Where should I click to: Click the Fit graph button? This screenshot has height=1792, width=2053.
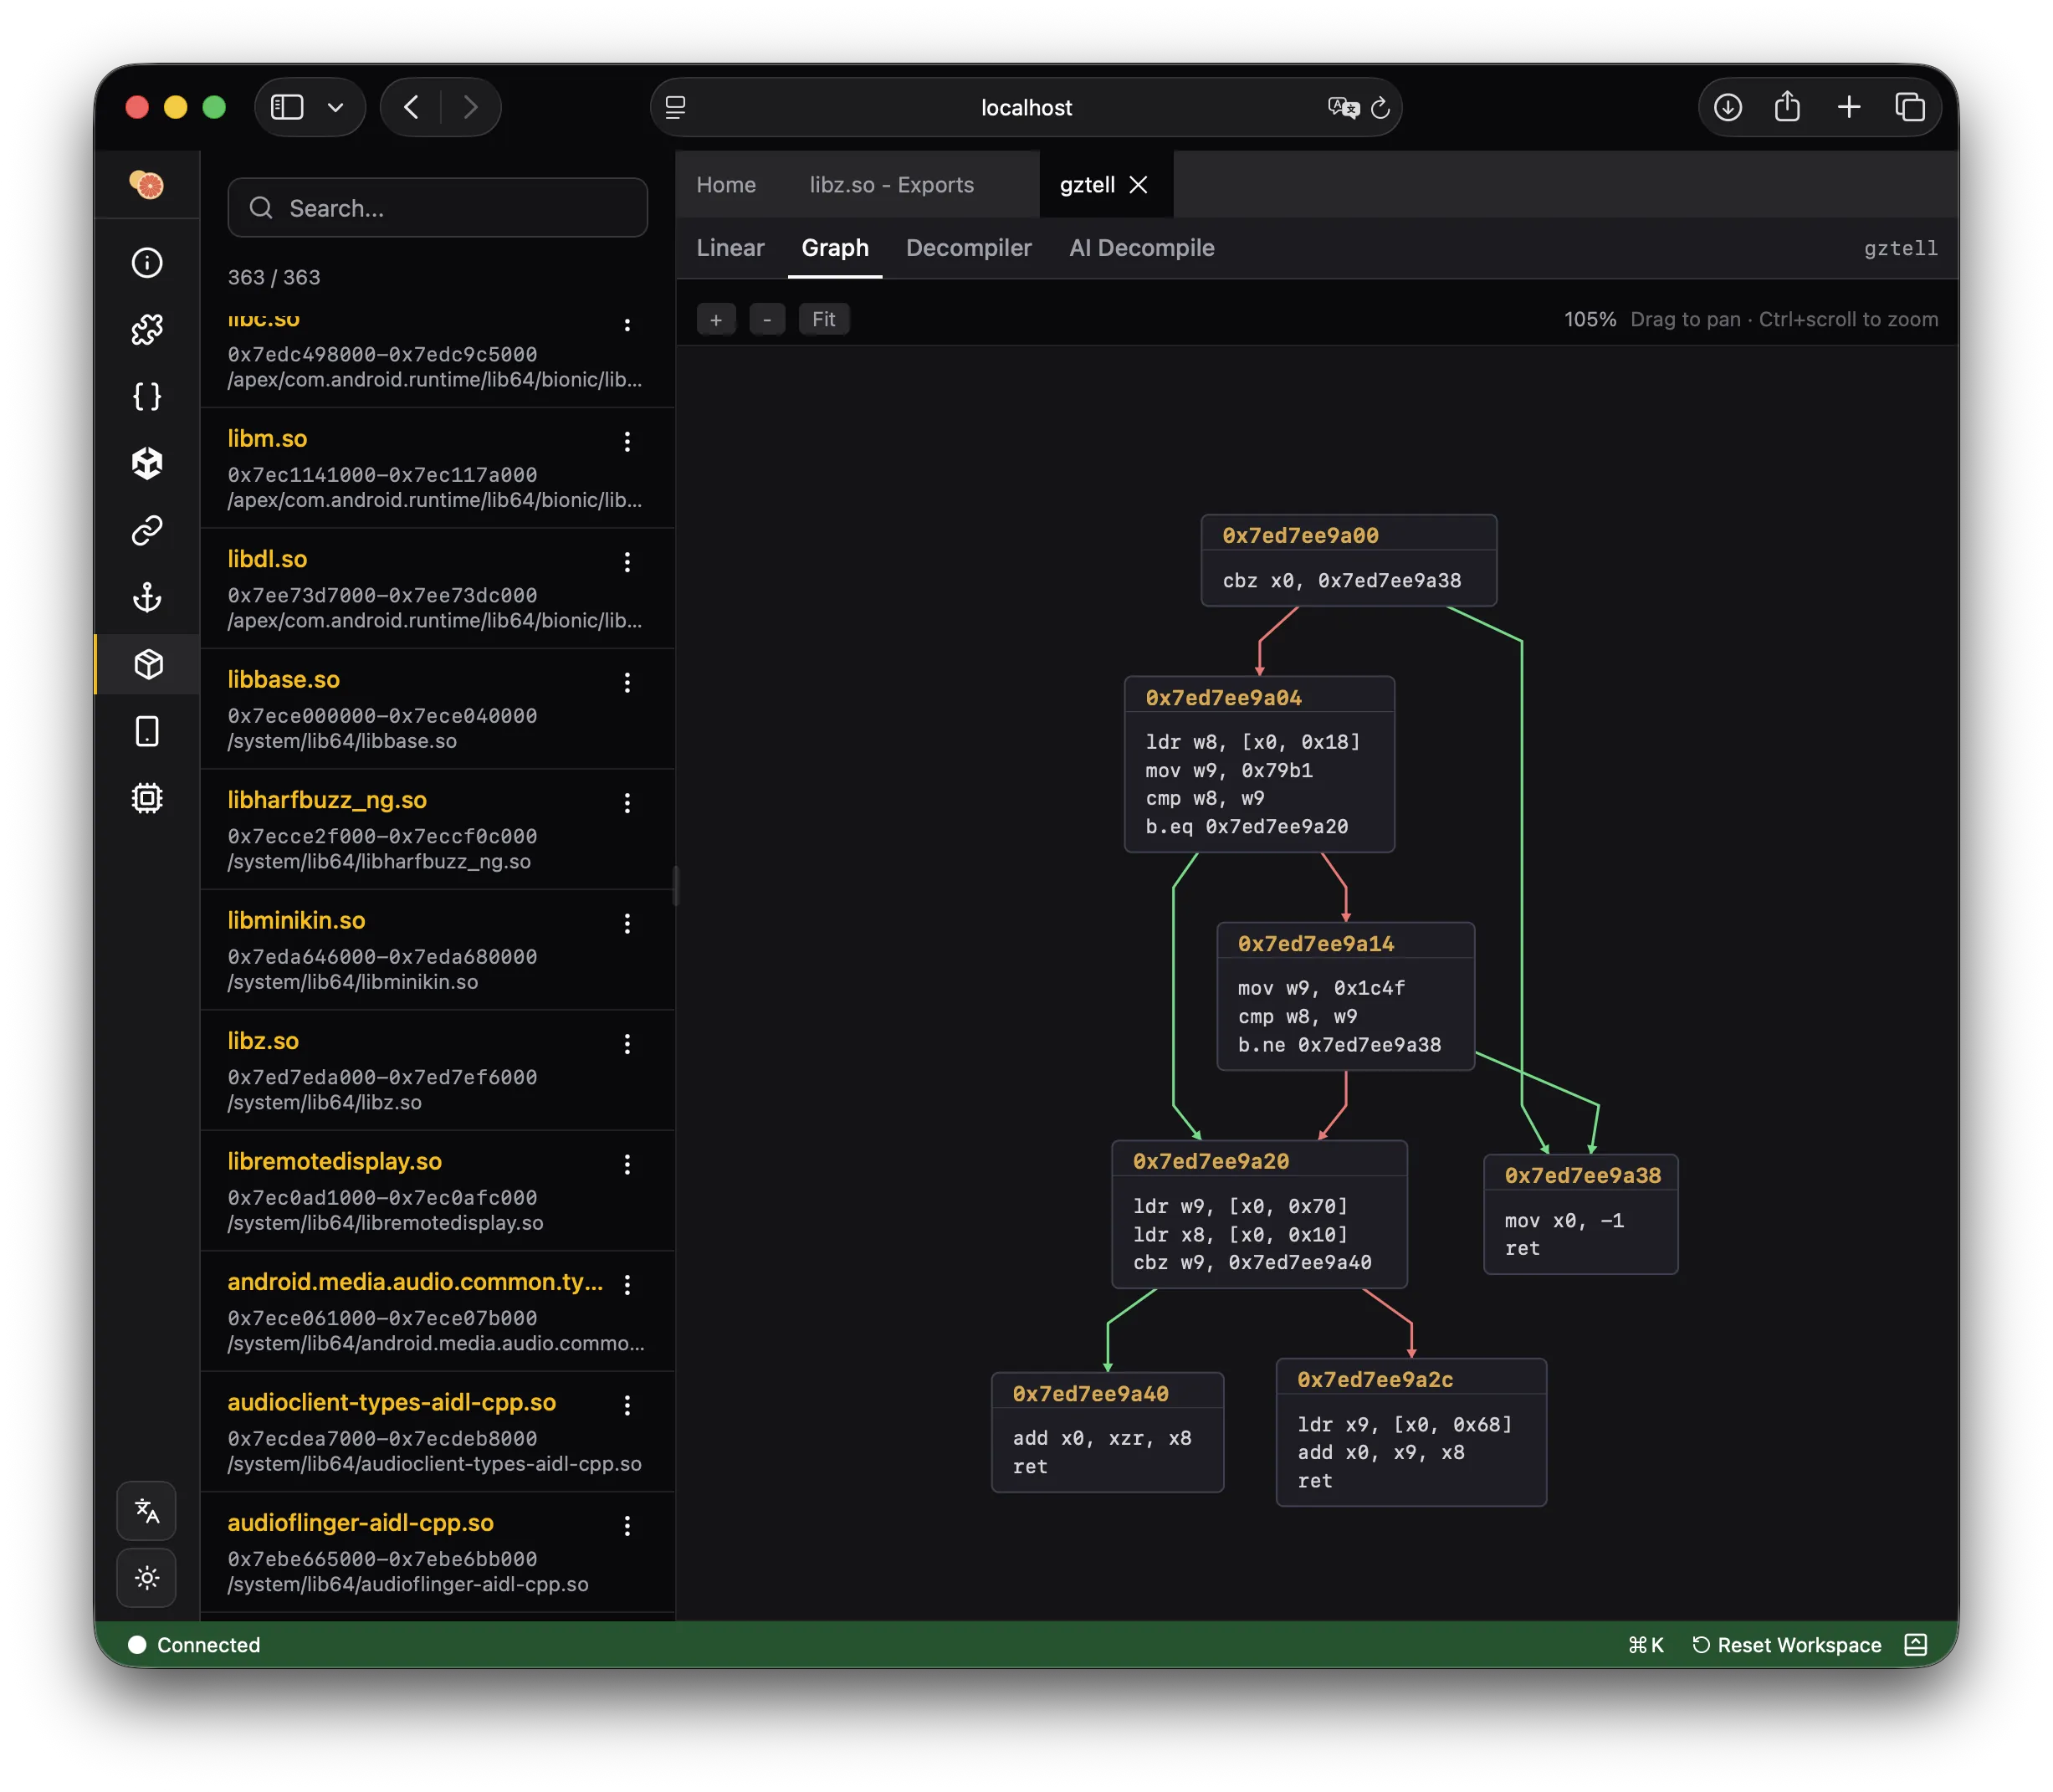click(823, 319)
